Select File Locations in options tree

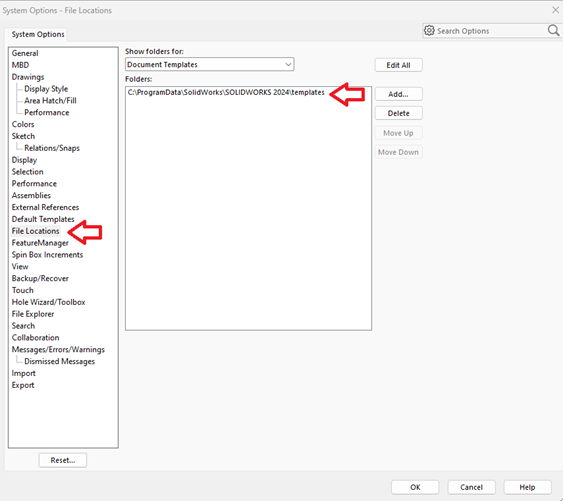click(x=35, y=231)
